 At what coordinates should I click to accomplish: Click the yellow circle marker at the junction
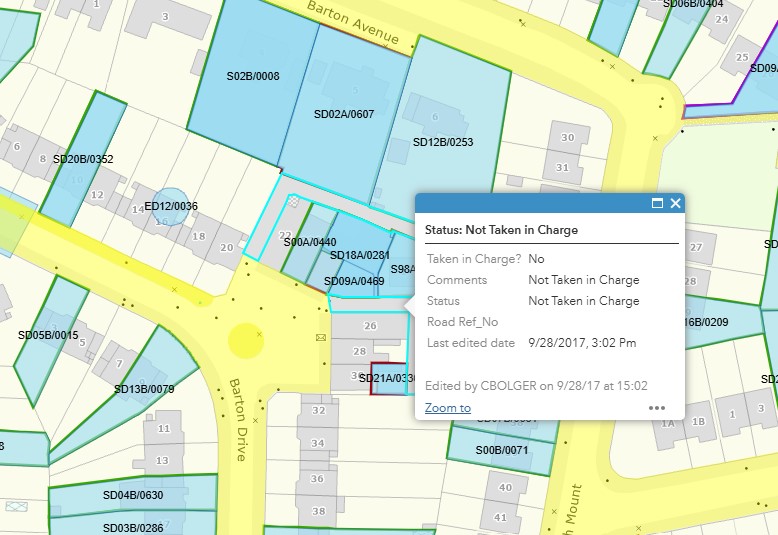(x=244, y=340)
